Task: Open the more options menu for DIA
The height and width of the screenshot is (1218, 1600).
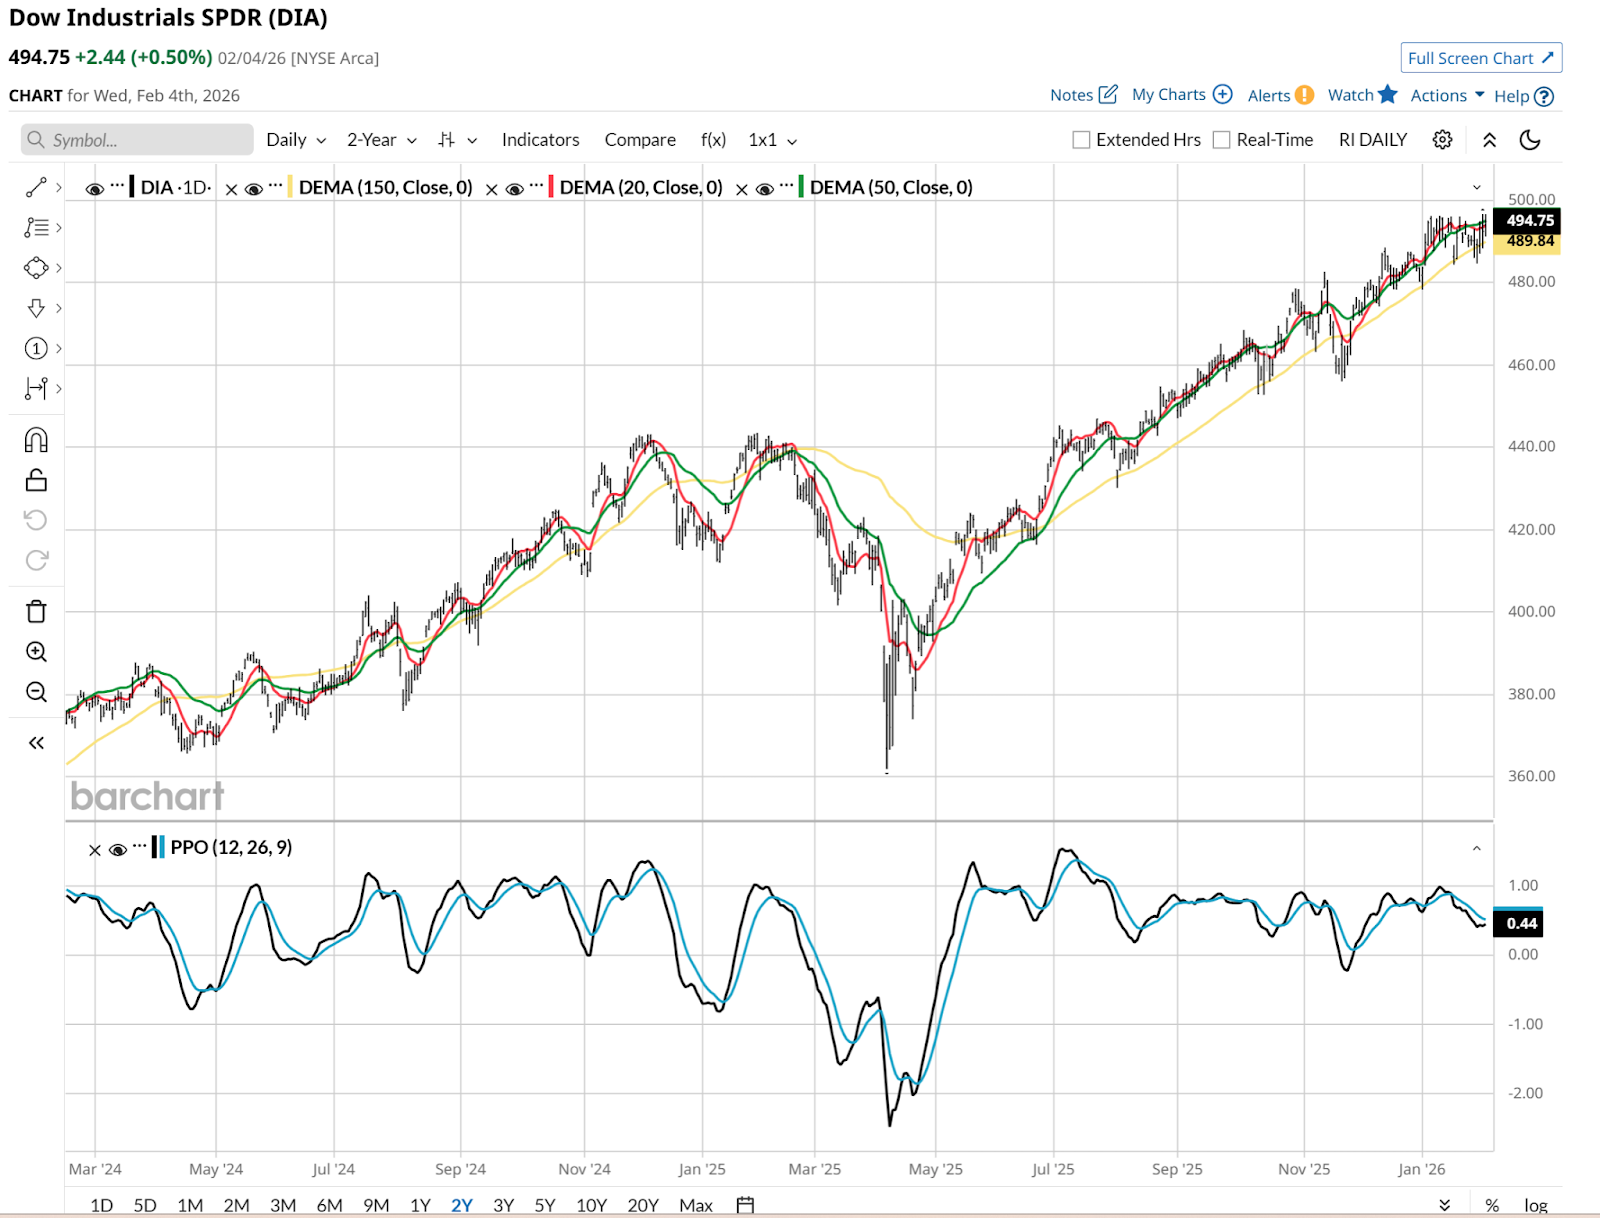Action: click(x=118, y=185)
